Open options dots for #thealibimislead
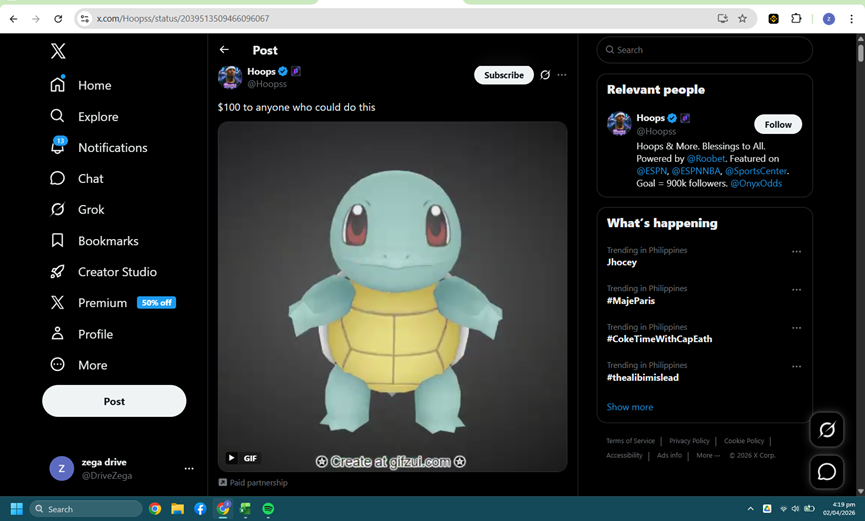The image size is (865, 521). 796,366
